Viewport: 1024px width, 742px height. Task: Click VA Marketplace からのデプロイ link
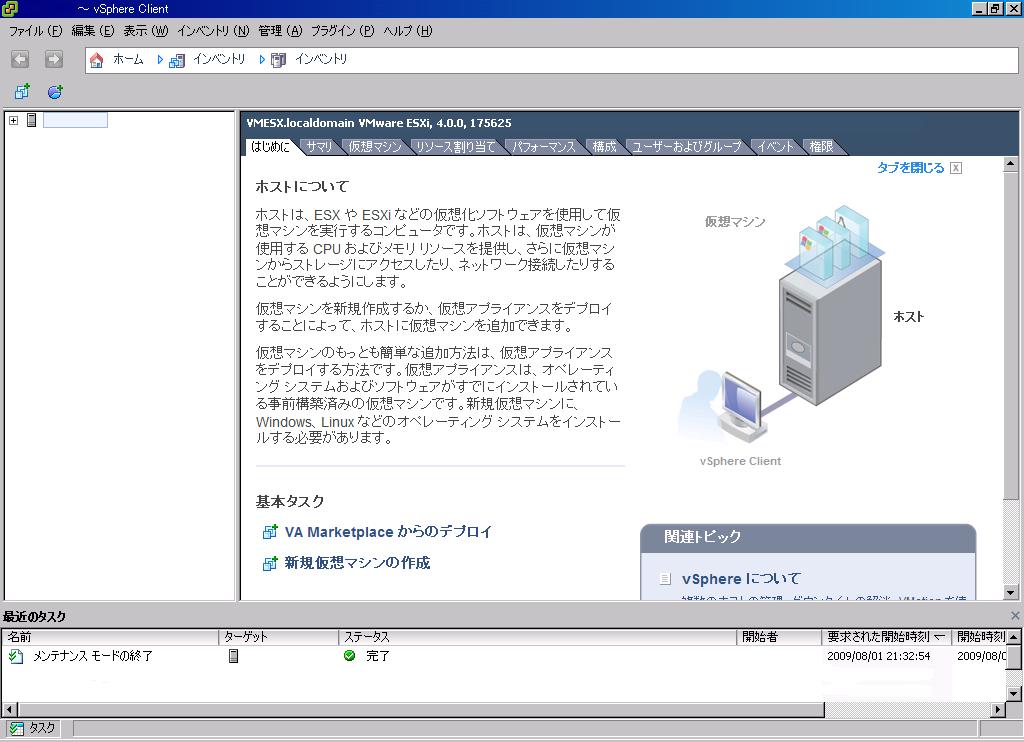tap(388, 532)
